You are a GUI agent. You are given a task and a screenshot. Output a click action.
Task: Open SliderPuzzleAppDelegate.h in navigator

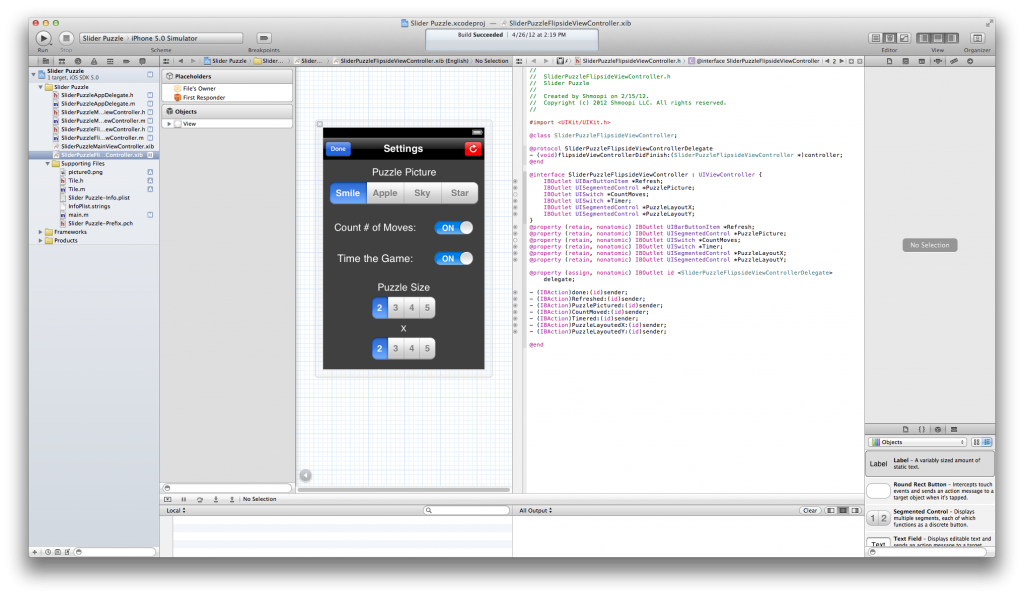(x=97, y=95)
